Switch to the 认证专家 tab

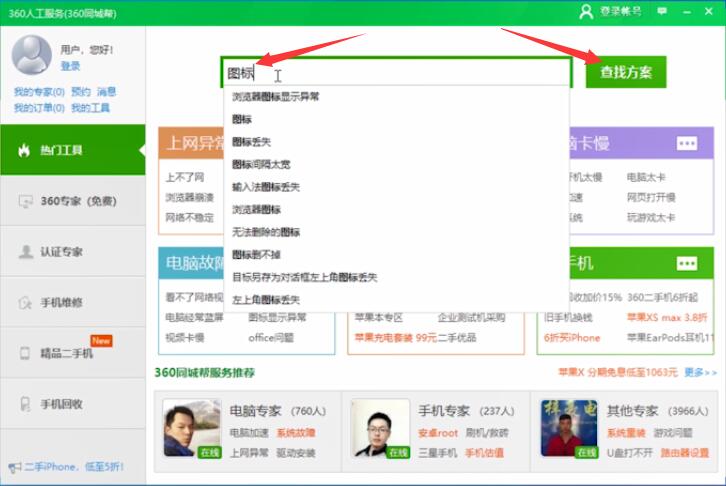click(73, 252)
